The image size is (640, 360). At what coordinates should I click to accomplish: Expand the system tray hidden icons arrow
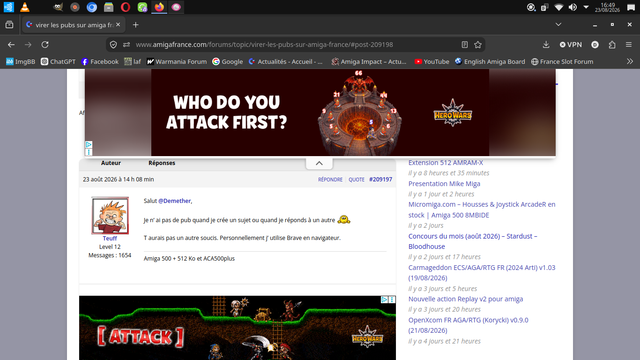(586, 7)
